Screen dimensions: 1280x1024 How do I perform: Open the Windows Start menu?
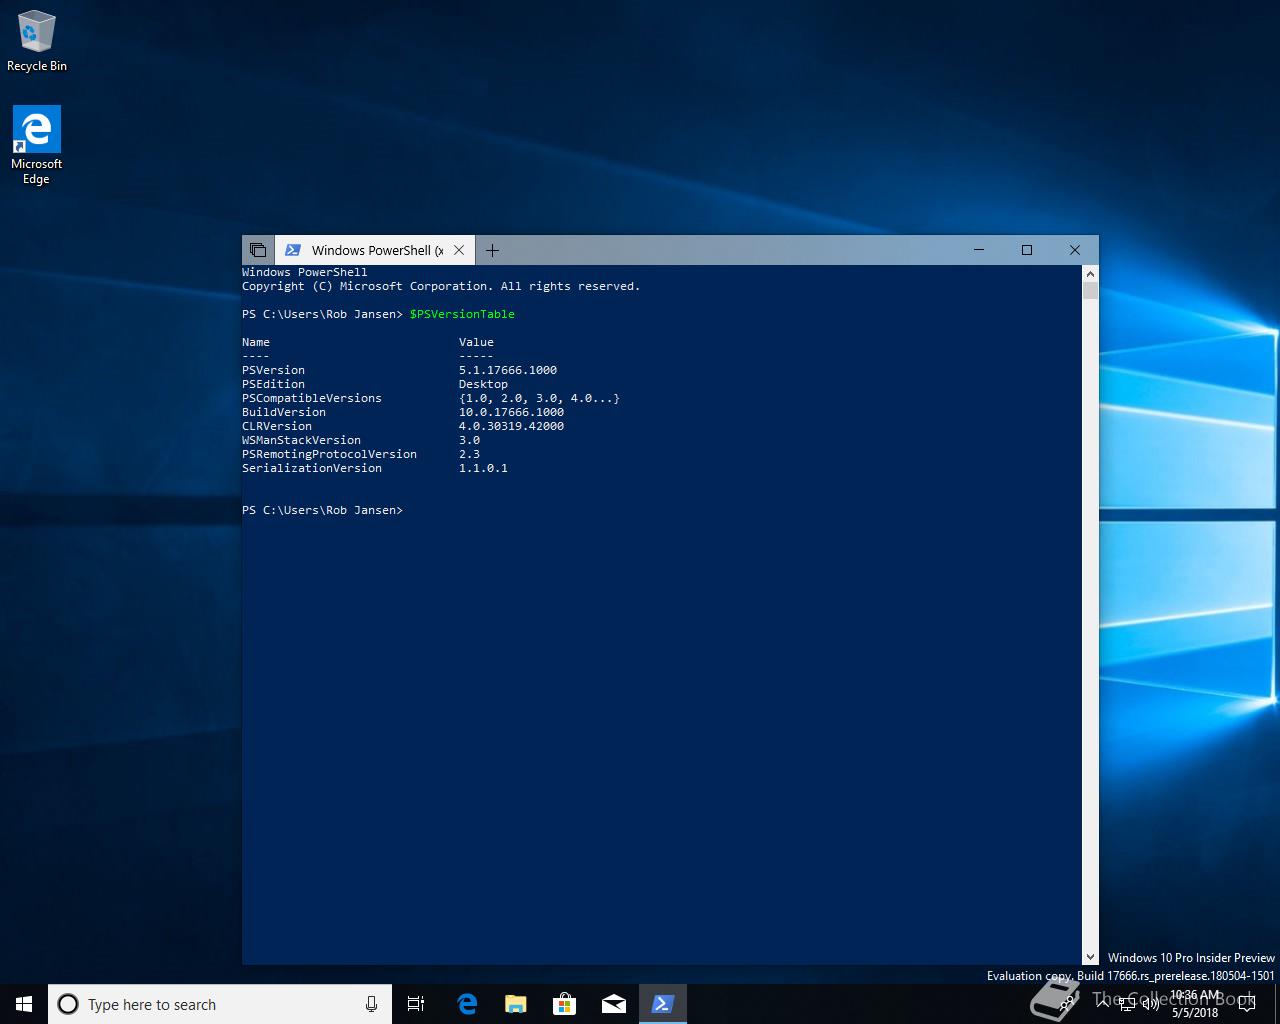pyautogui.click(x=24, y=1004)
